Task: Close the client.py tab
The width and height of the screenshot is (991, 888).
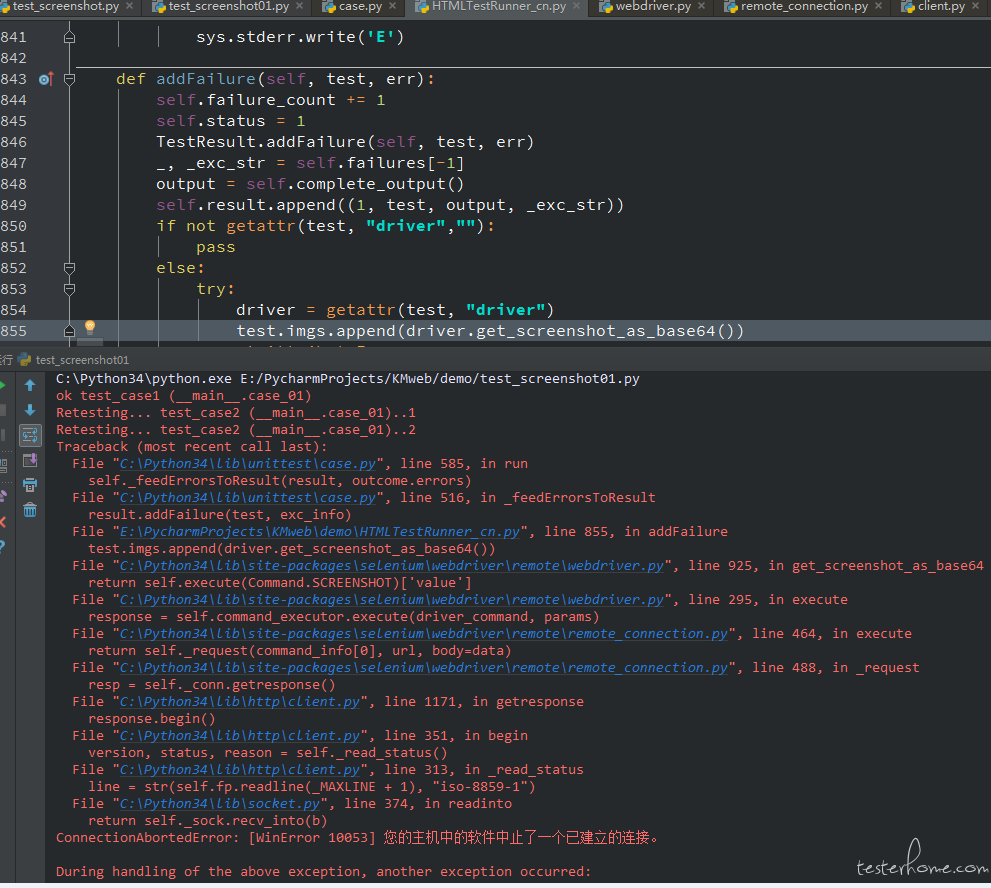Action: click(975, 6)
